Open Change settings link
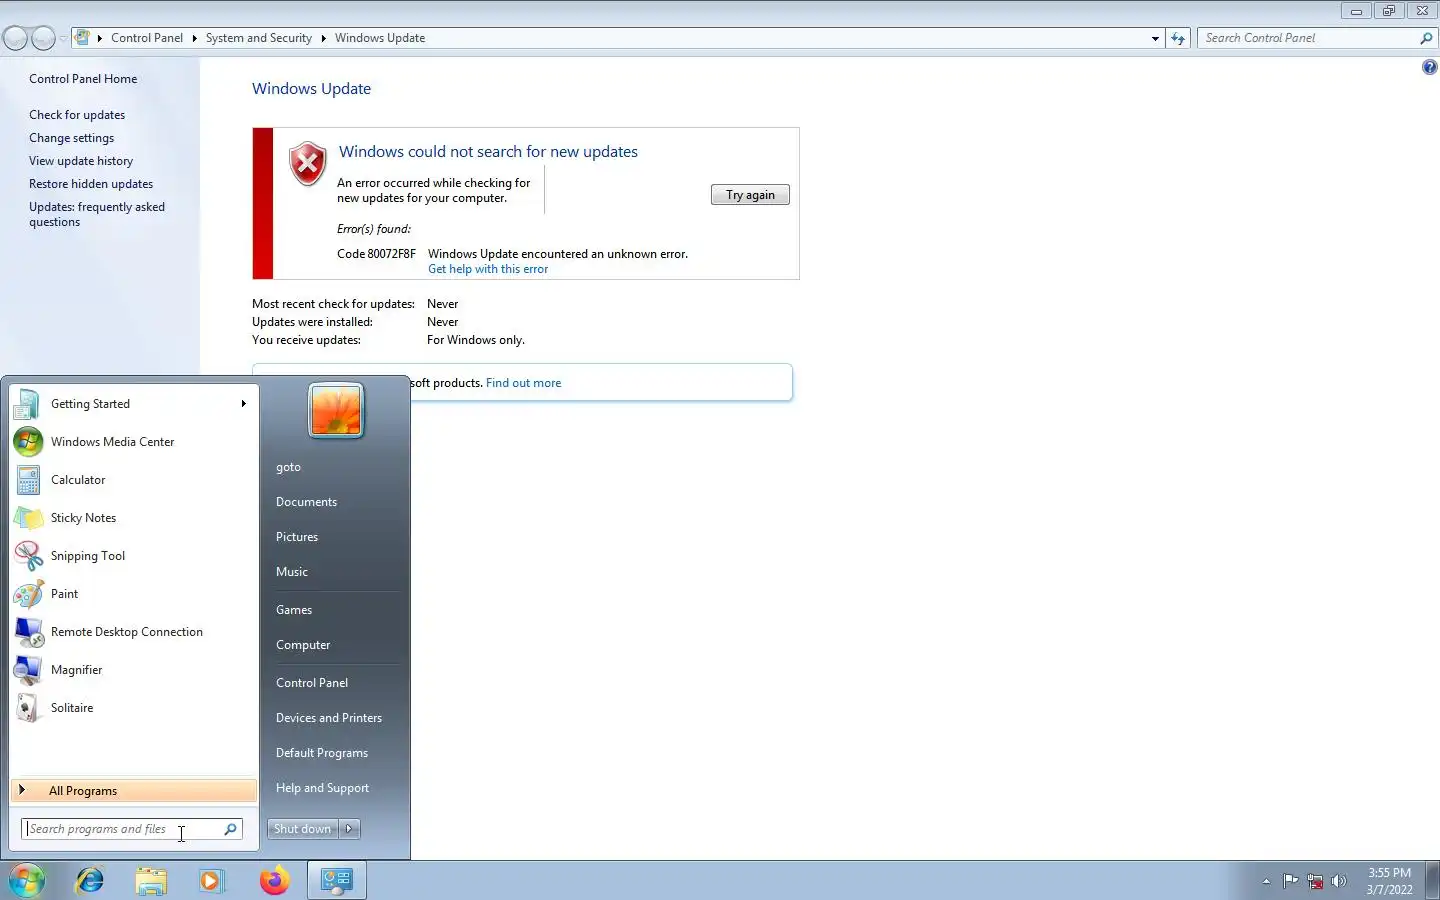 tap(71, 138)
